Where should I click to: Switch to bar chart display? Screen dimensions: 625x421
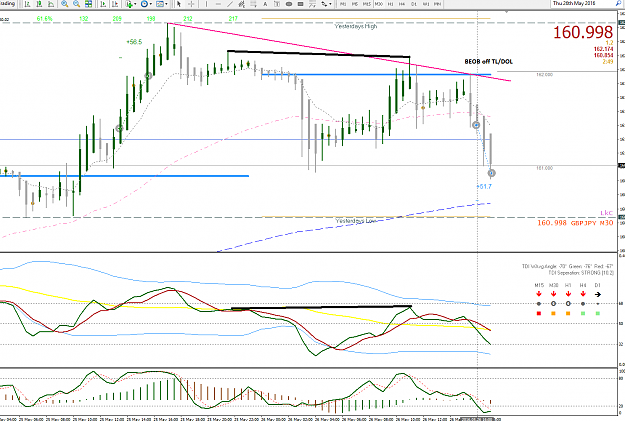click(27, 4)
